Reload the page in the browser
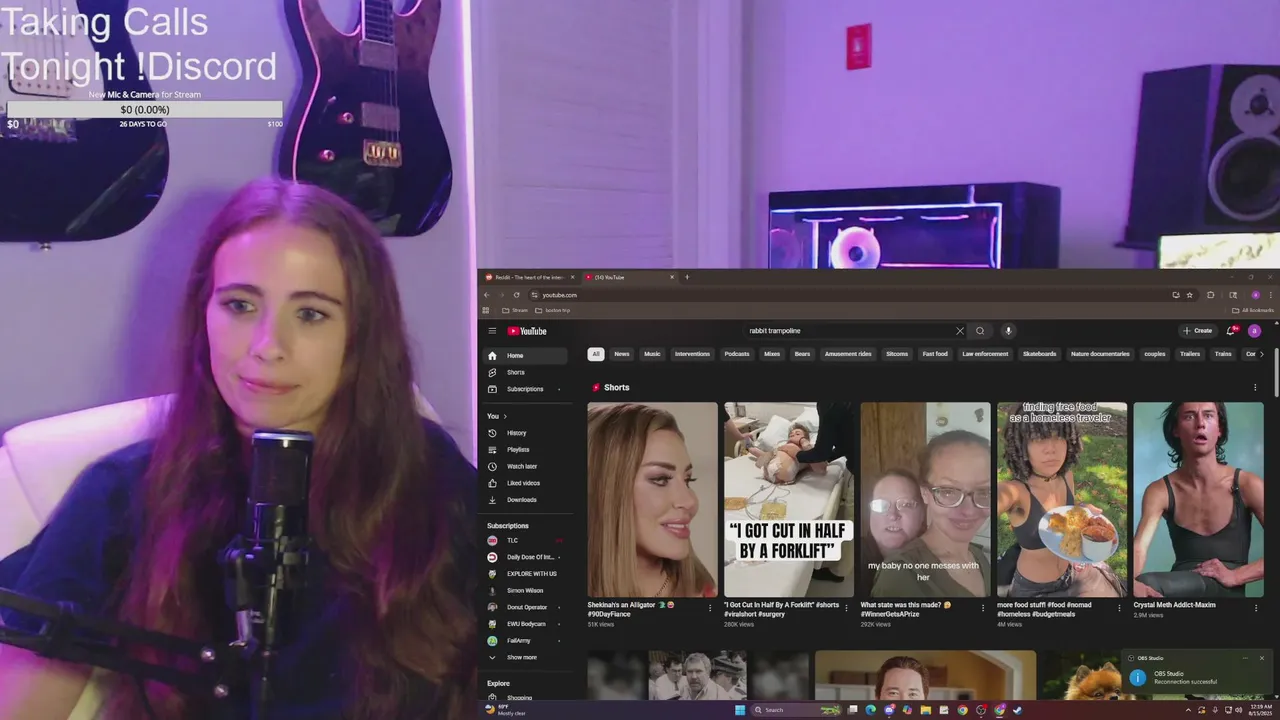1280x720 pixels. coord(516,295)
